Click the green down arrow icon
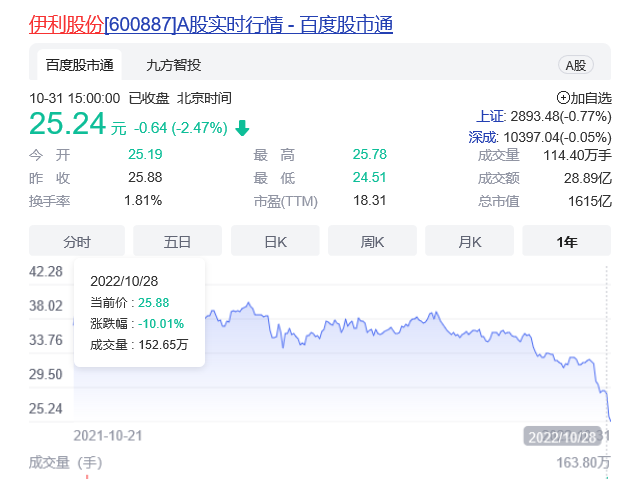Screen dimensions: 639x479 coord(242,128)
